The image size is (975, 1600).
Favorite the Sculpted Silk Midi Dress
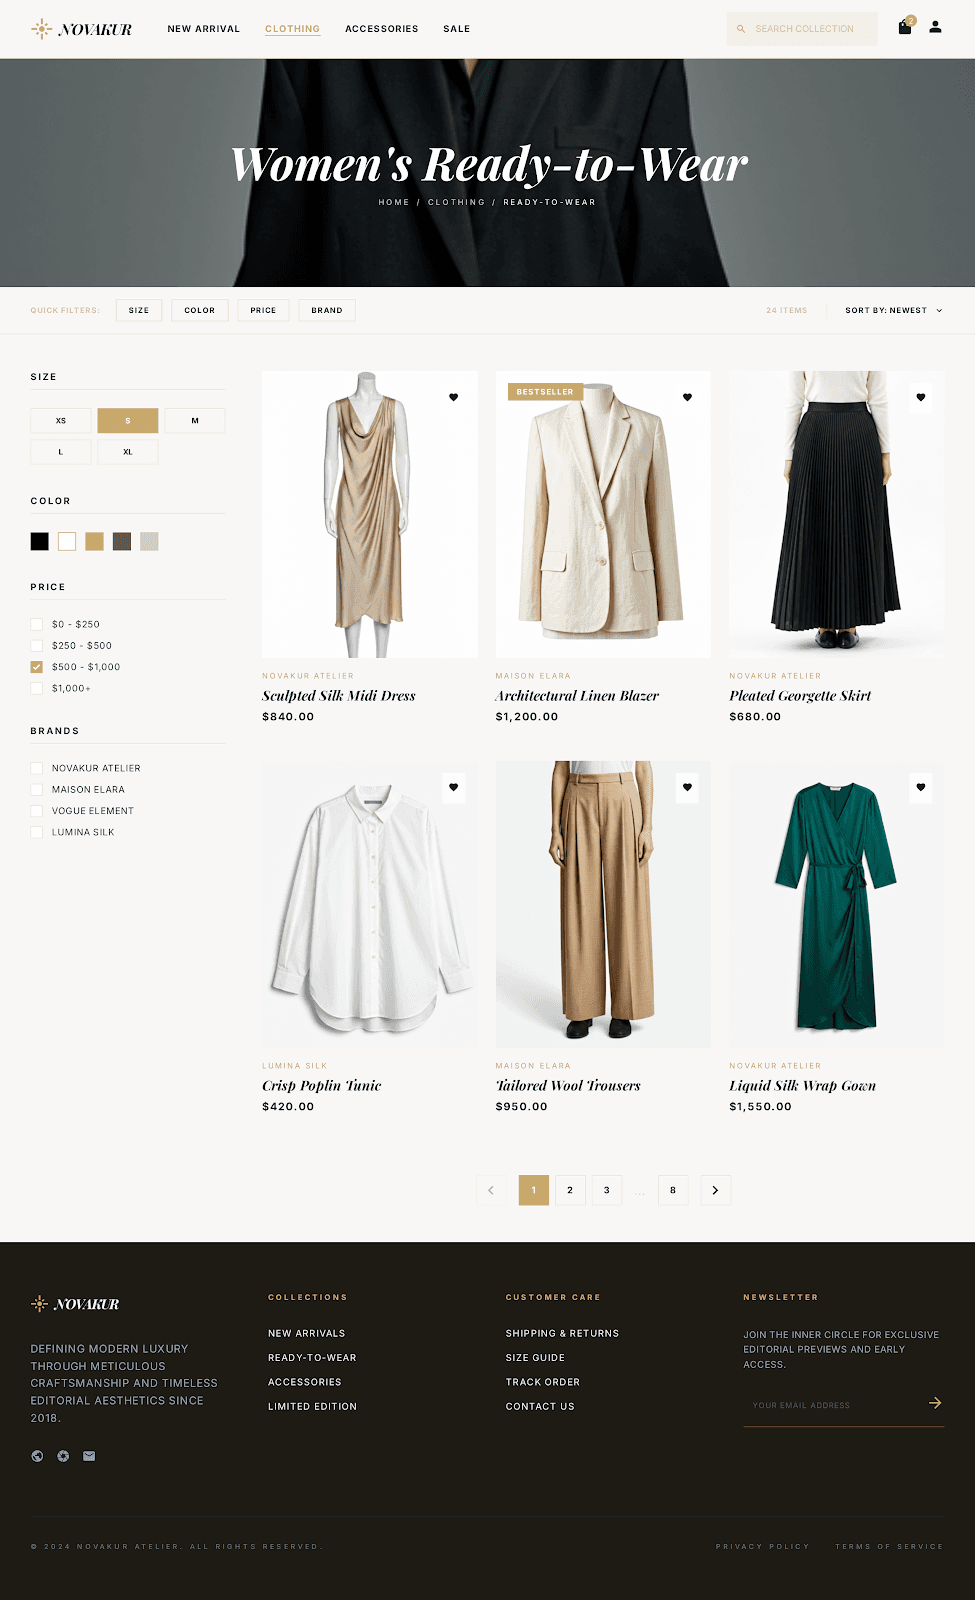(x=453, y=398)
